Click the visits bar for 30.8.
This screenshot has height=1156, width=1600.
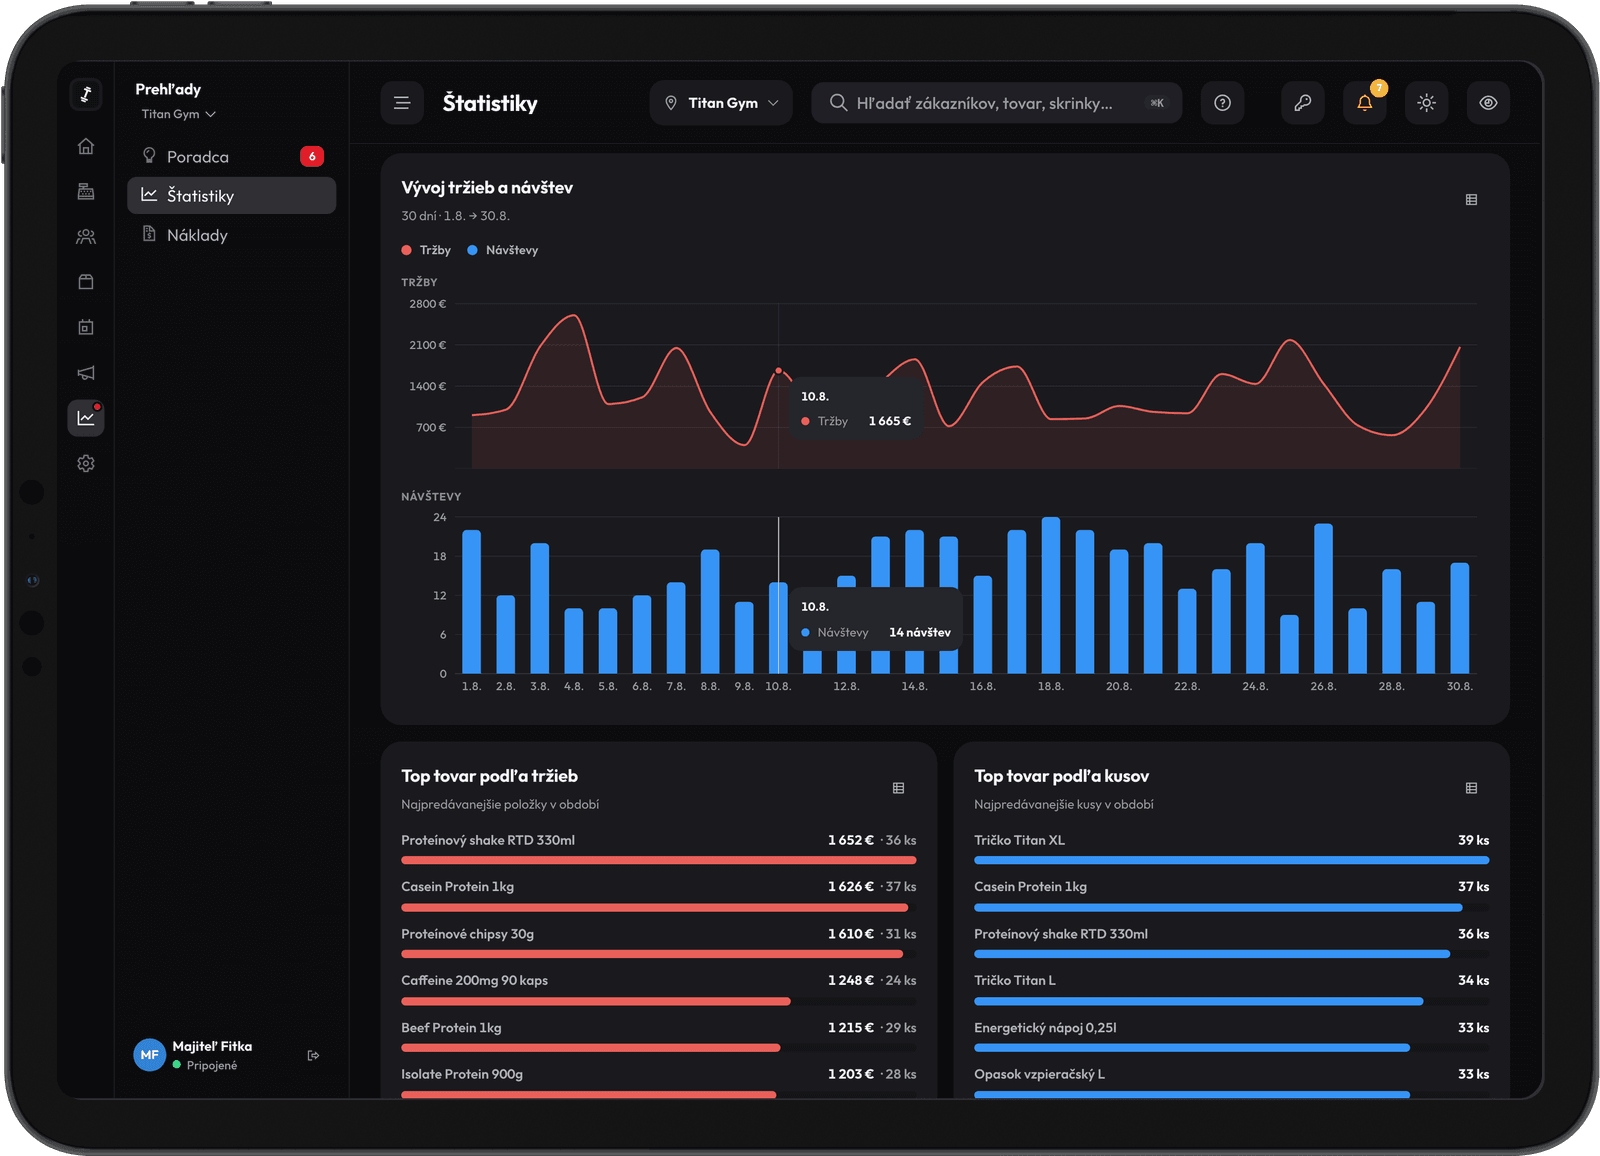point(1460,618)
